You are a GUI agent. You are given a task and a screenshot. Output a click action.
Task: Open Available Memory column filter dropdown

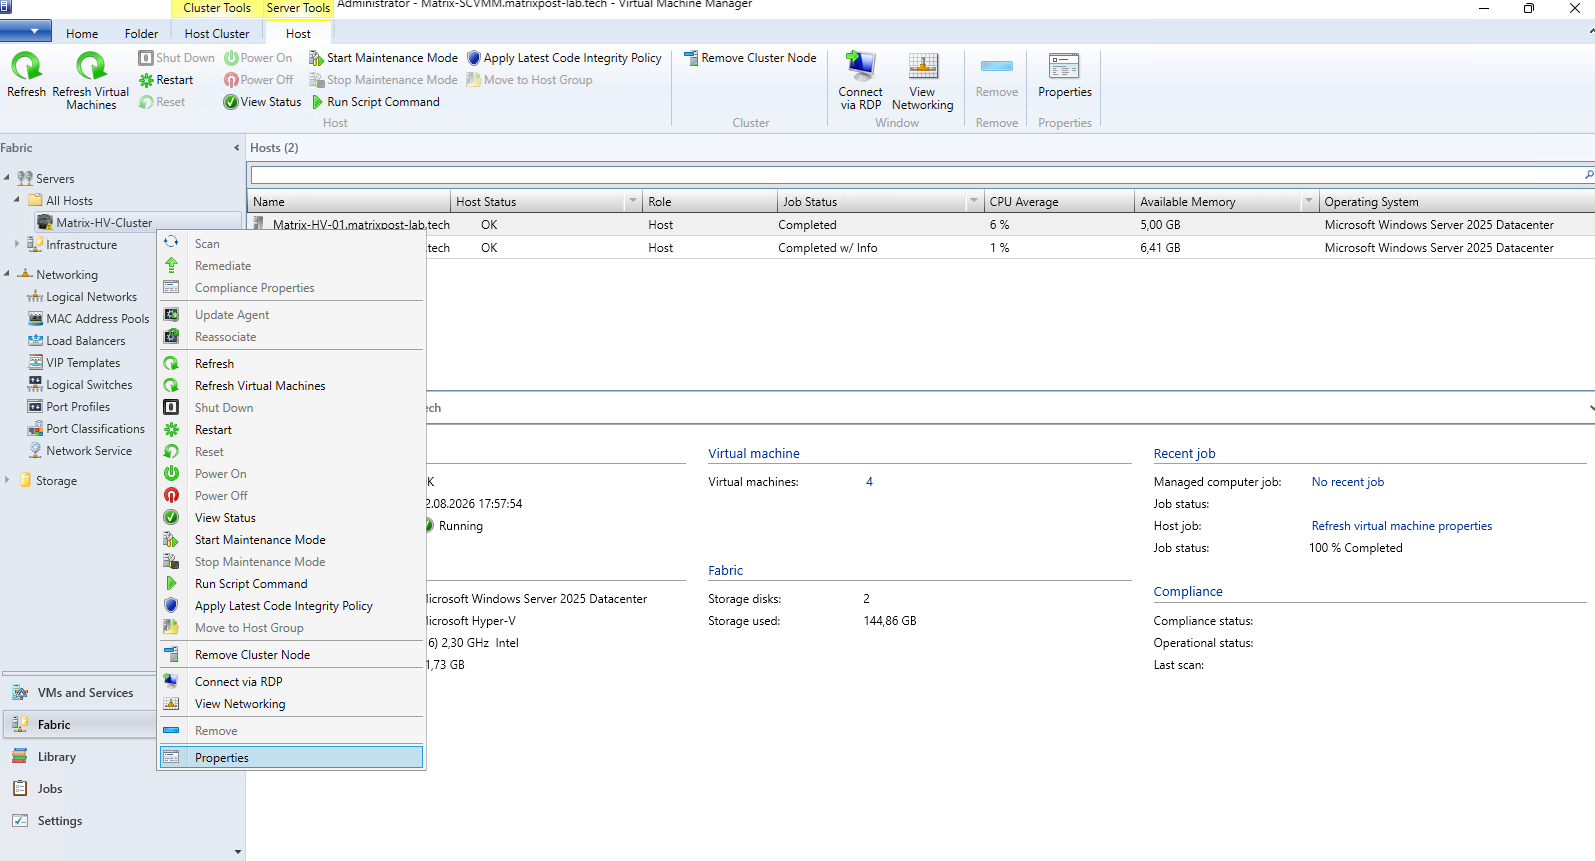[x=1308, y=202]
